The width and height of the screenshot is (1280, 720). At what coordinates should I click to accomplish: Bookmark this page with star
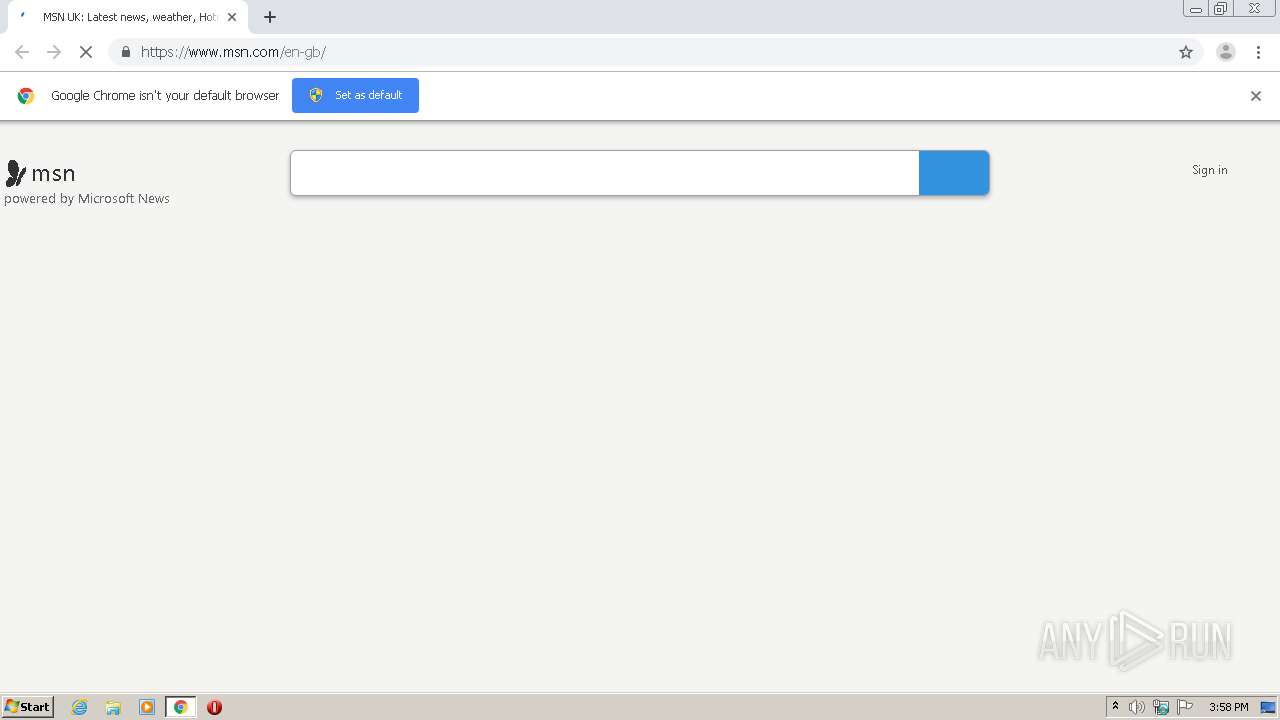coord(1186,52)
